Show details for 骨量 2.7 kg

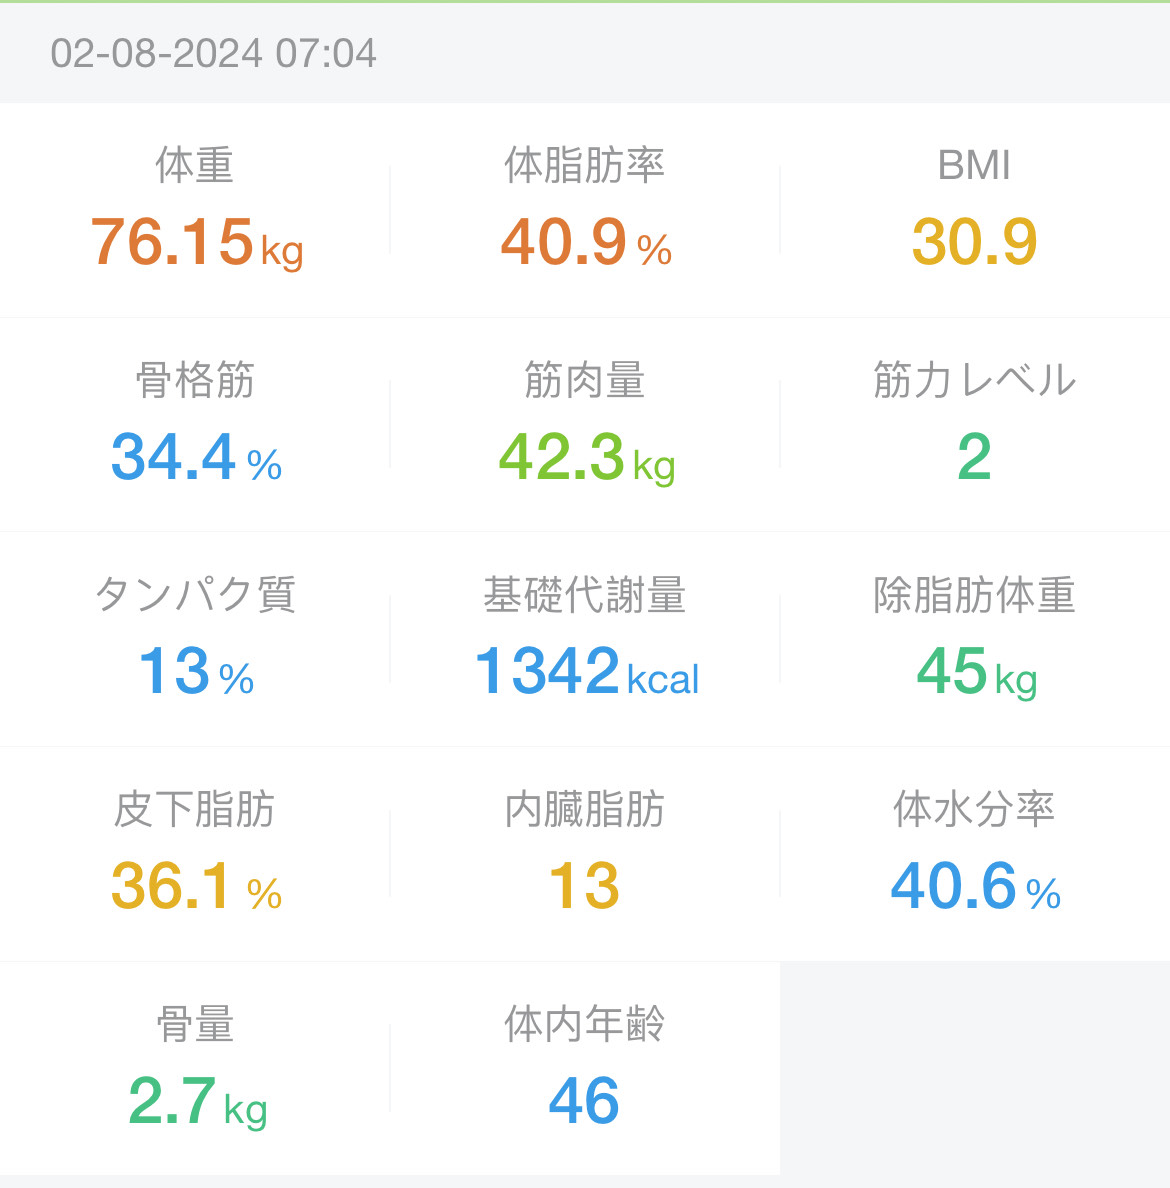pos(195,1068)
